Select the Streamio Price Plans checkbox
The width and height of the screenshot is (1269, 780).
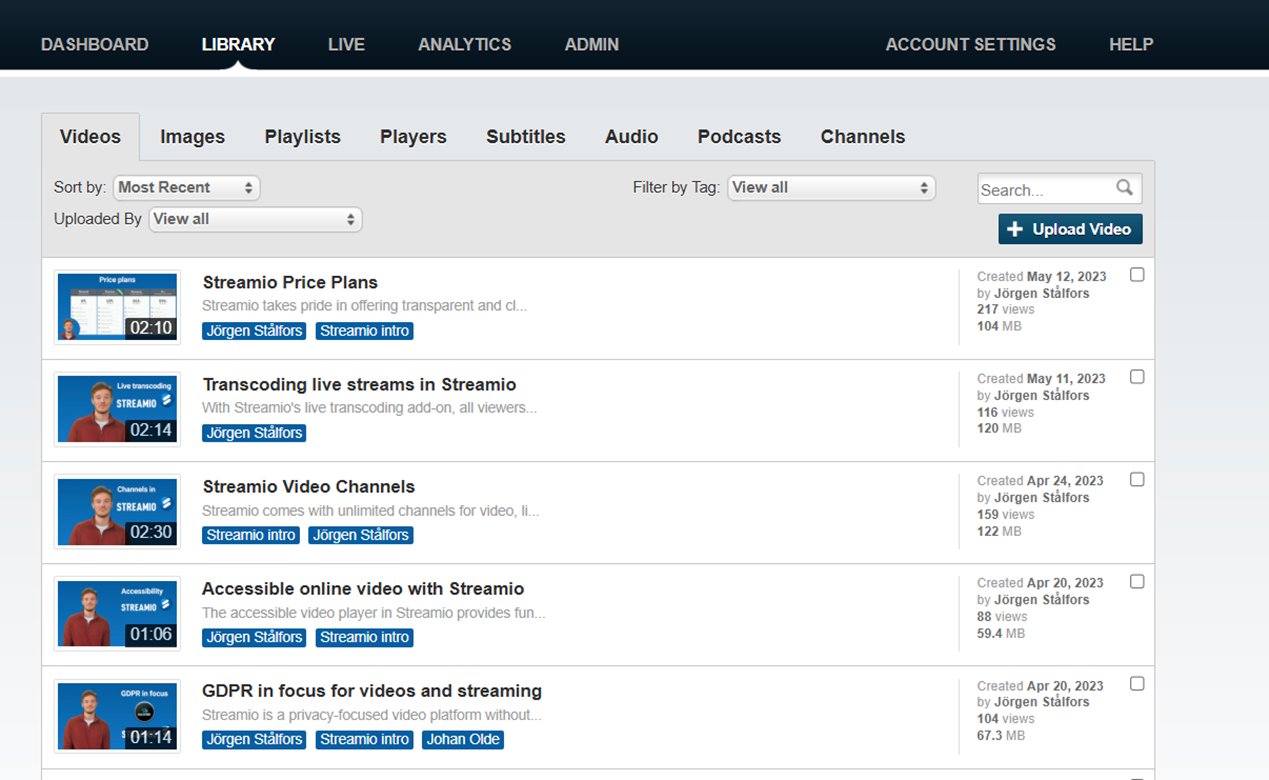[1137, 275]
